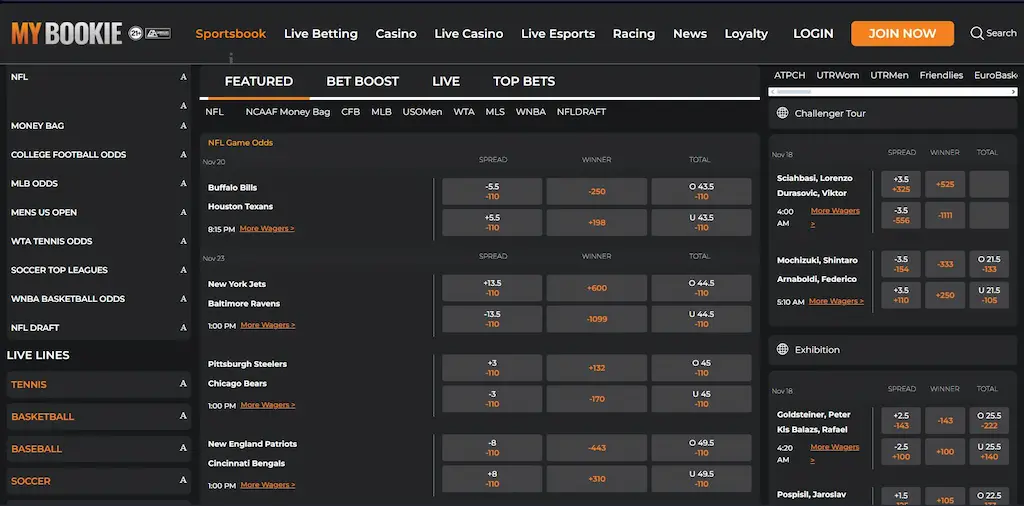The image size is (1024, 506).
Task: Pick Houston Texans +198 moneyline
Action: pyautogui.click(x=597, y=223)
